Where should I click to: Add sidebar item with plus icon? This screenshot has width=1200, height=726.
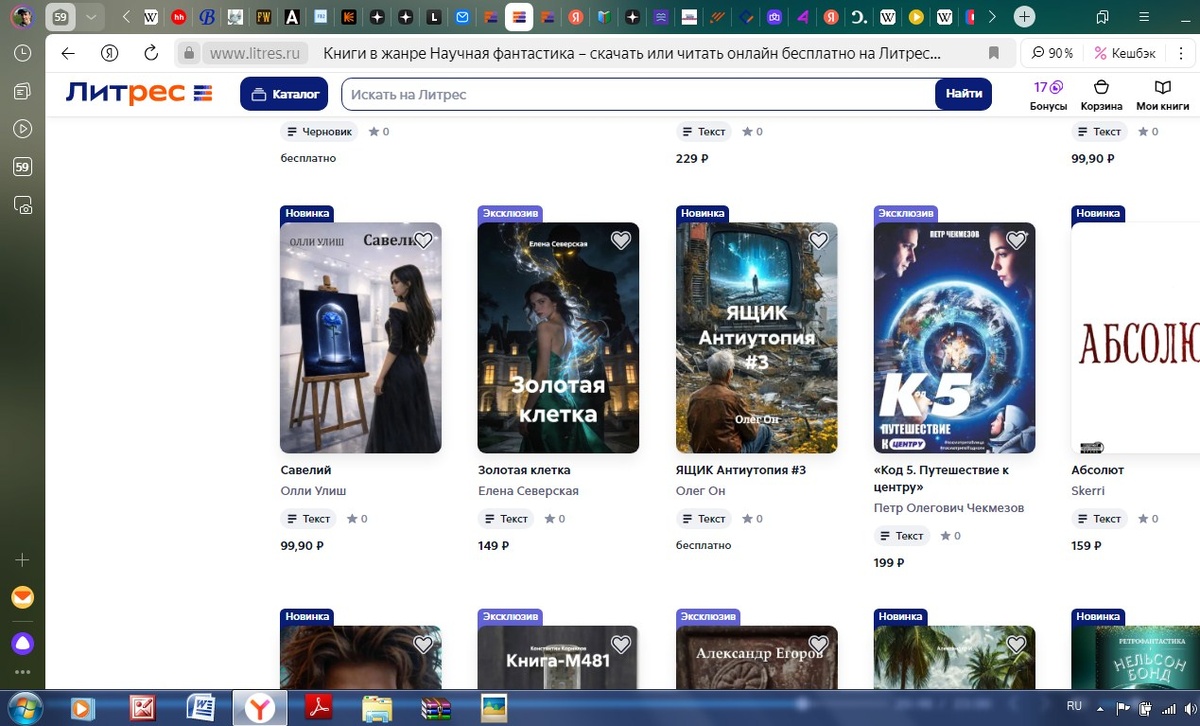click(22, 560)
